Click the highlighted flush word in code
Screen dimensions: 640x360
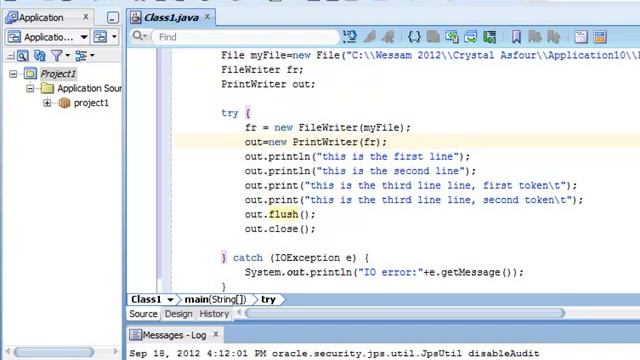283,214
